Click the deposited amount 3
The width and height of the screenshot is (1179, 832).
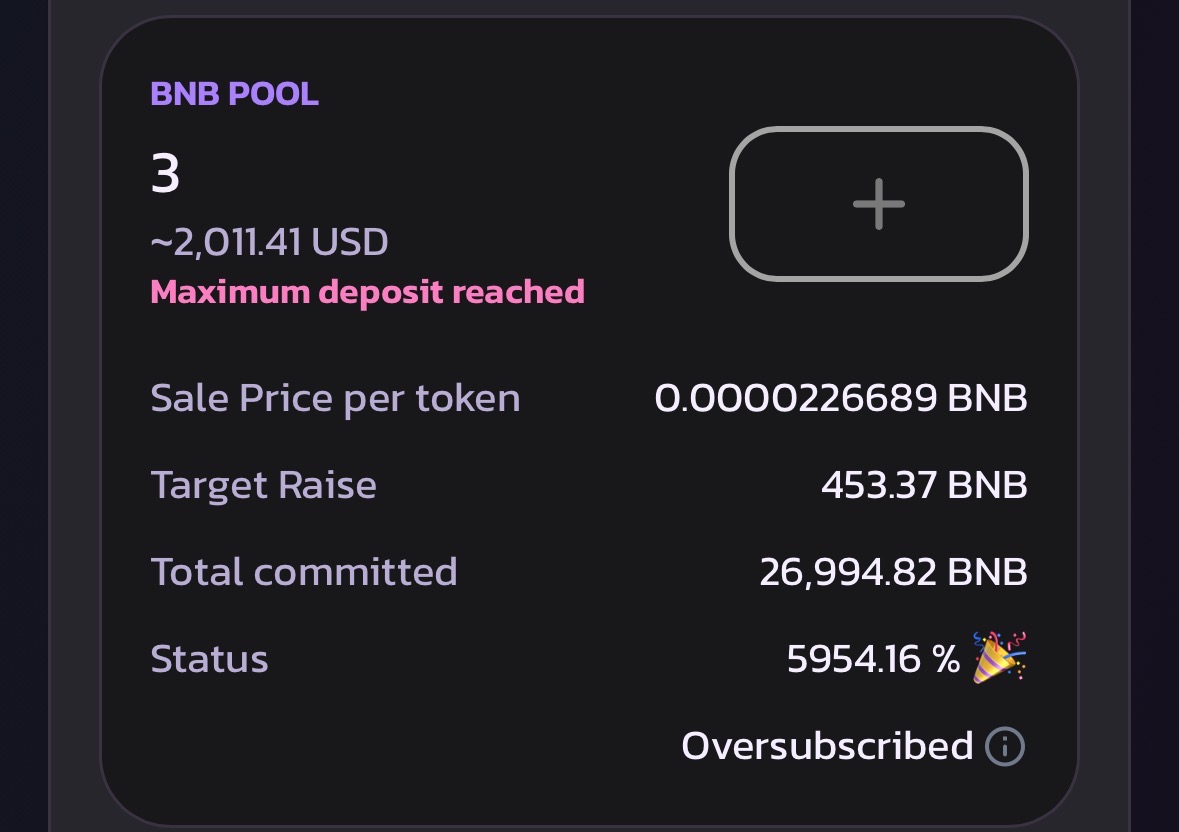165,174
